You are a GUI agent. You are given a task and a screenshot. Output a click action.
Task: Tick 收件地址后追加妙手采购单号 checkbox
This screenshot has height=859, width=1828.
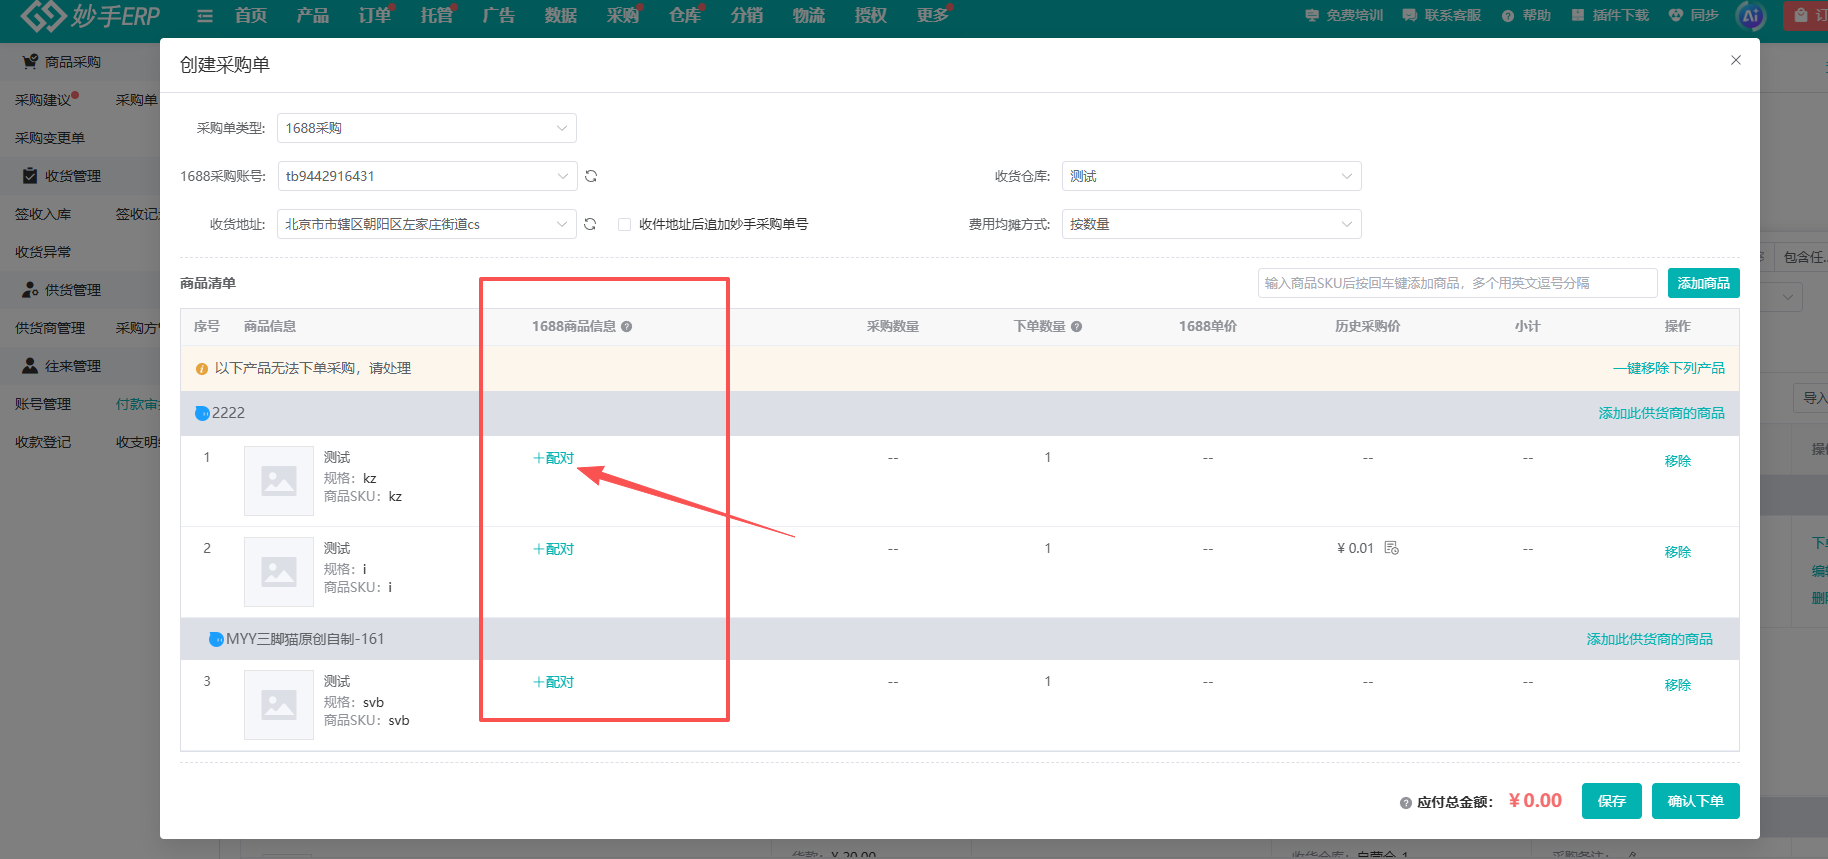624,224
